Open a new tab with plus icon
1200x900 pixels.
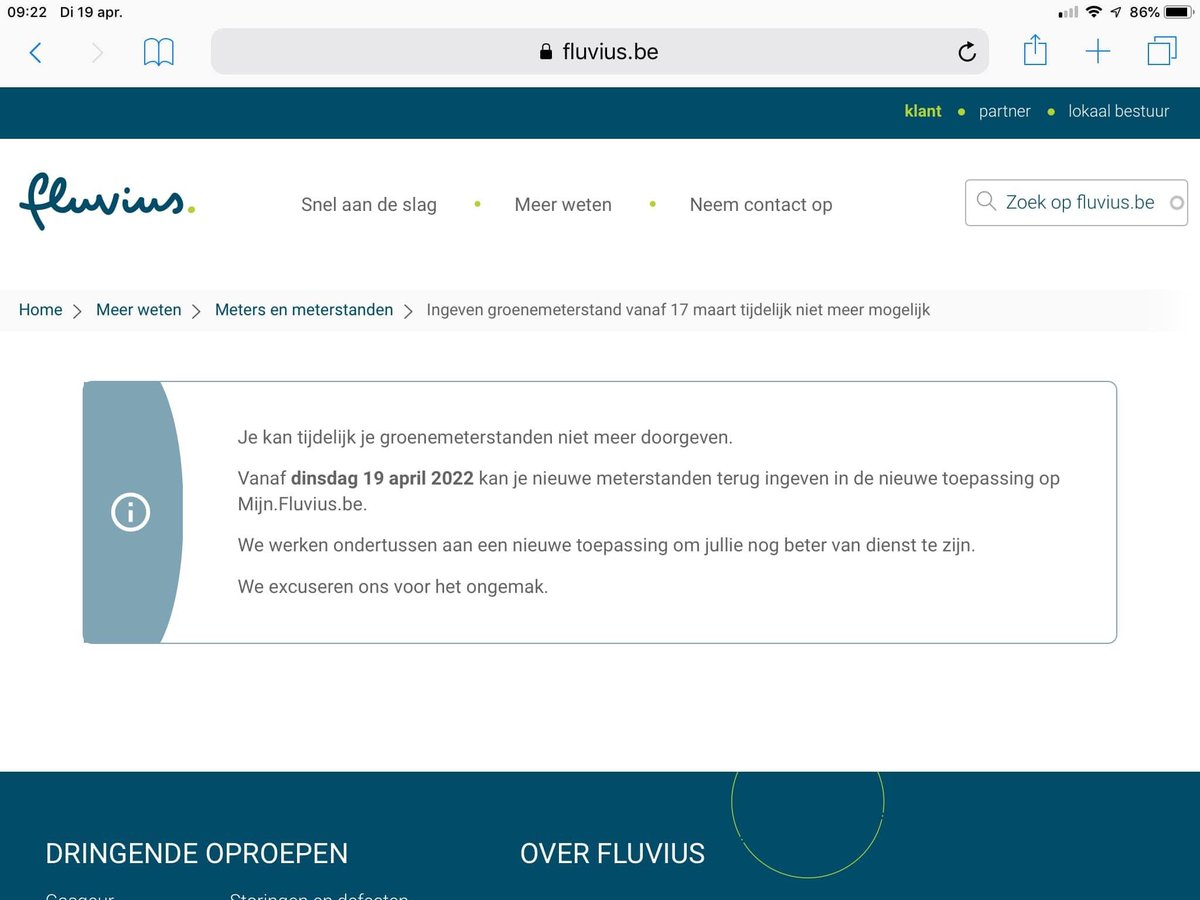tap(1098, 52)
